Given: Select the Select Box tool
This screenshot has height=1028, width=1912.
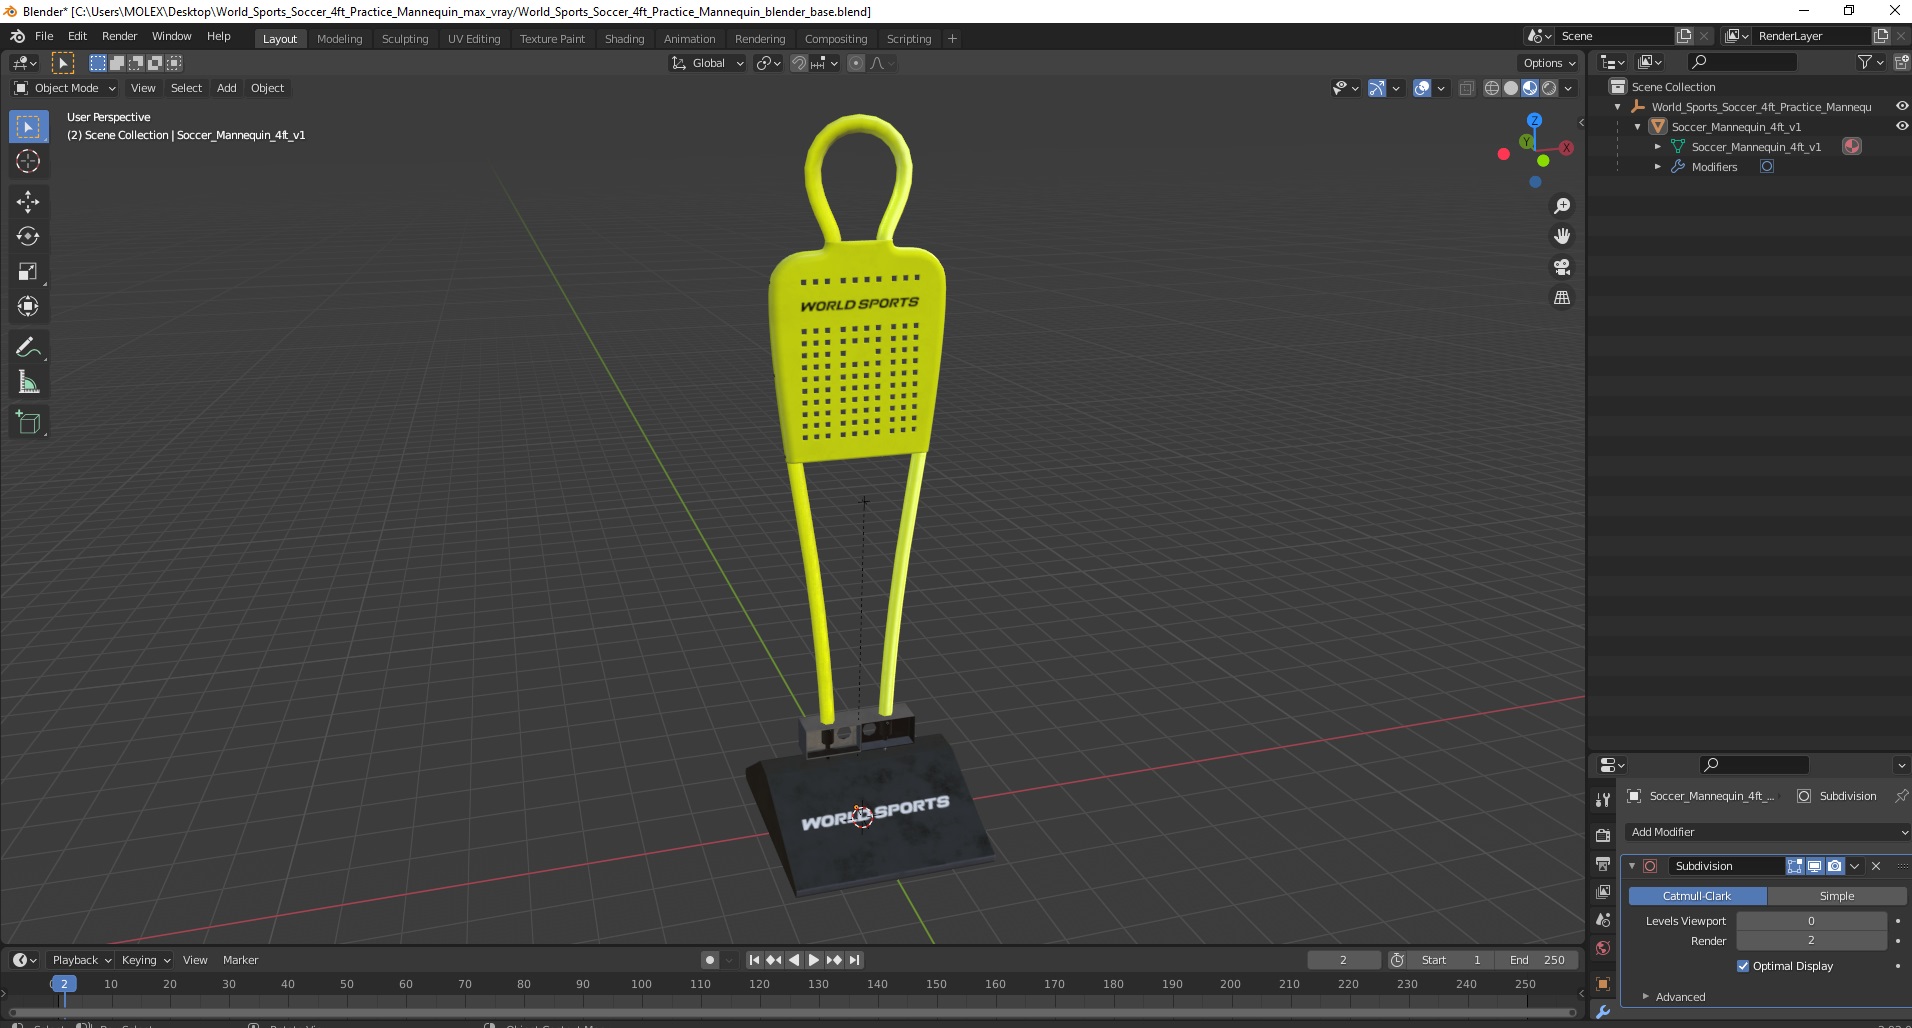Looking at the screenshot, I should tap(28, 127).
